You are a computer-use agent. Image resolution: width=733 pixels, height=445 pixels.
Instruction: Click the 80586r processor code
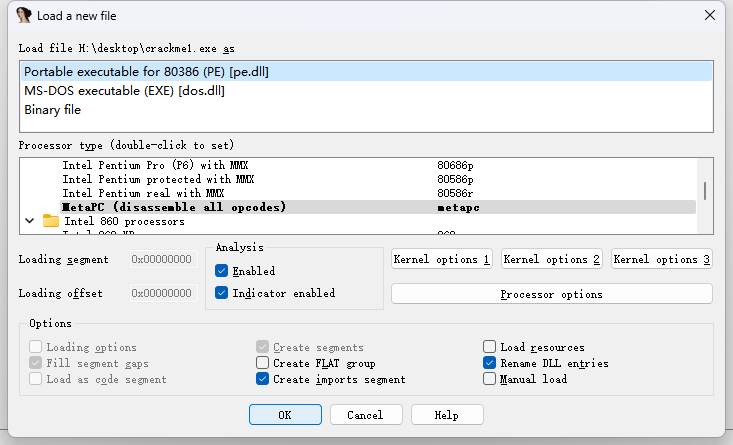(455, 193)
